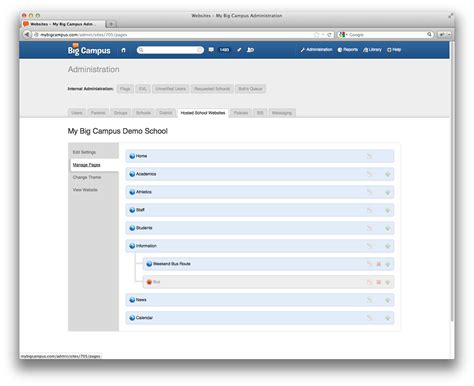The image size is (474, 386).
Task: Click the red delete icon on Weekend Bus Route
Action: coord(379,264)
